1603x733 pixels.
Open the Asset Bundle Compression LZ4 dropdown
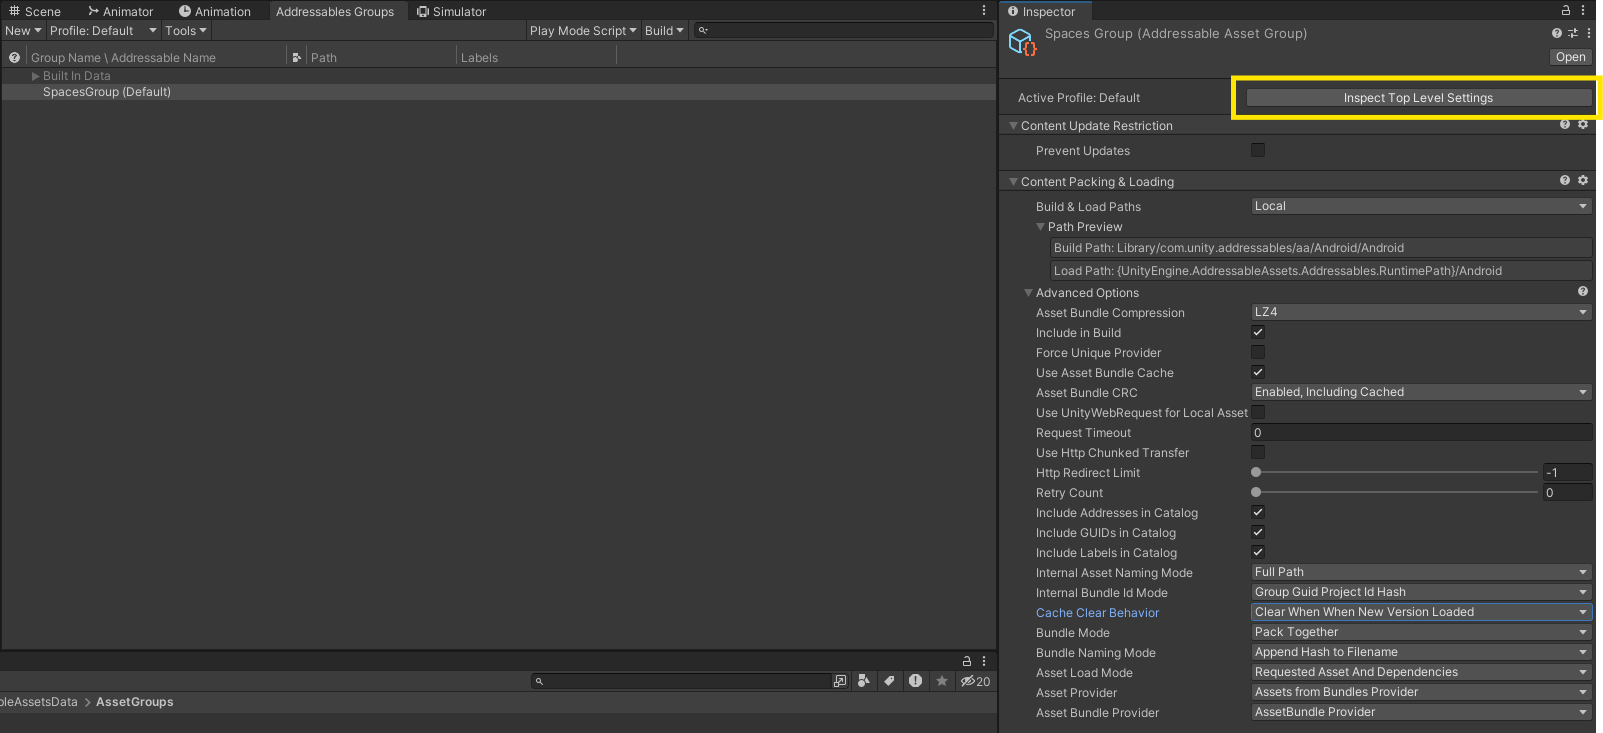pyautogui.click(x=1421, y=312)
